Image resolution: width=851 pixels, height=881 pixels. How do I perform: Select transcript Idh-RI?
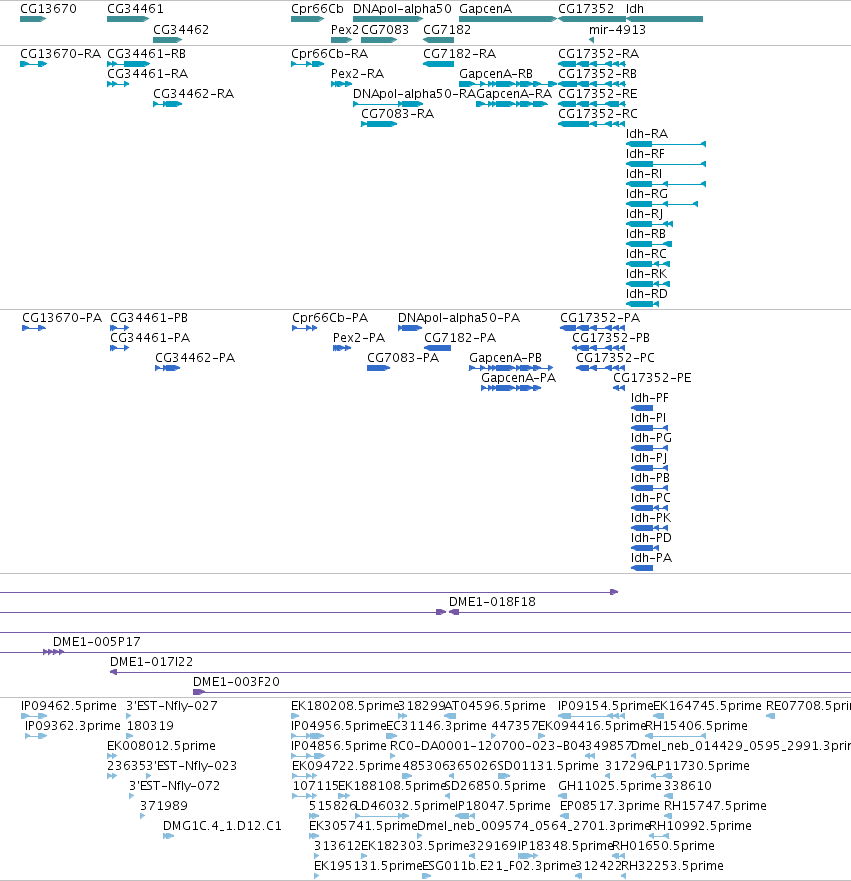(666, 184)
